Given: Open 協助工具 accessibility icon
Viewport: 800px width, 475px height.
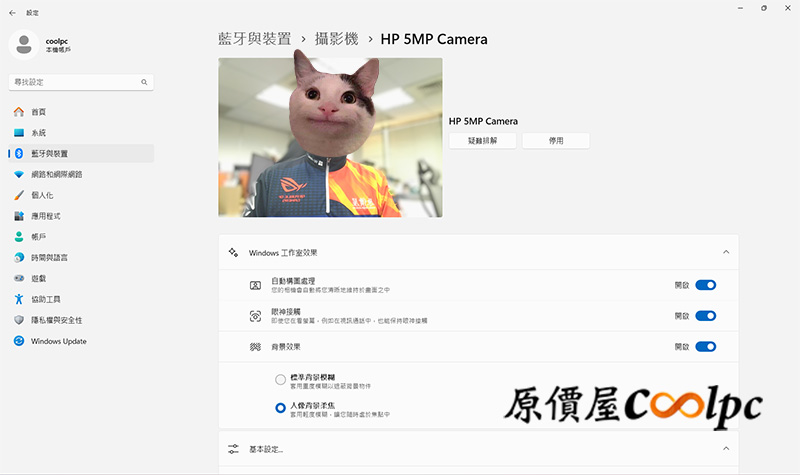Looking at the screenshot, I should (19, 299).
